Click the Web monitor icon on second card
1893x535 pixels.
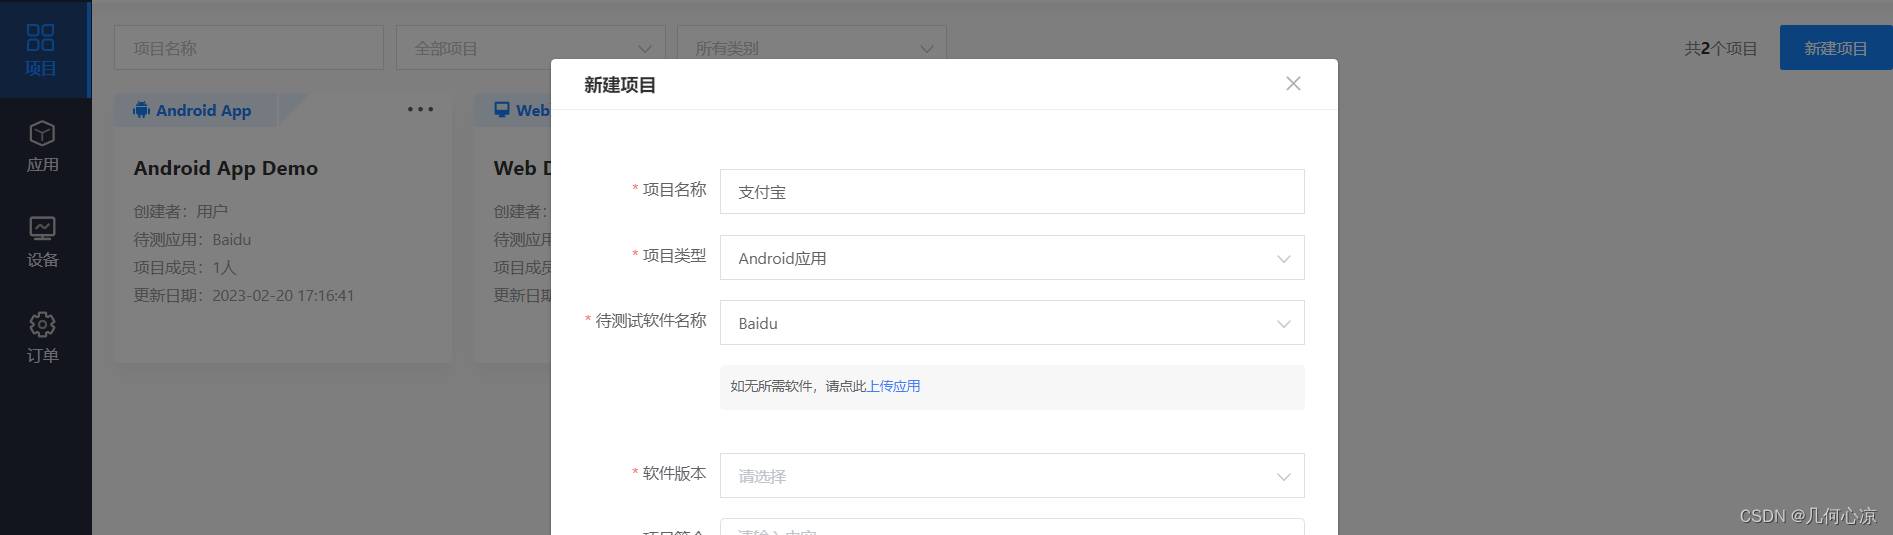(502, 110)
